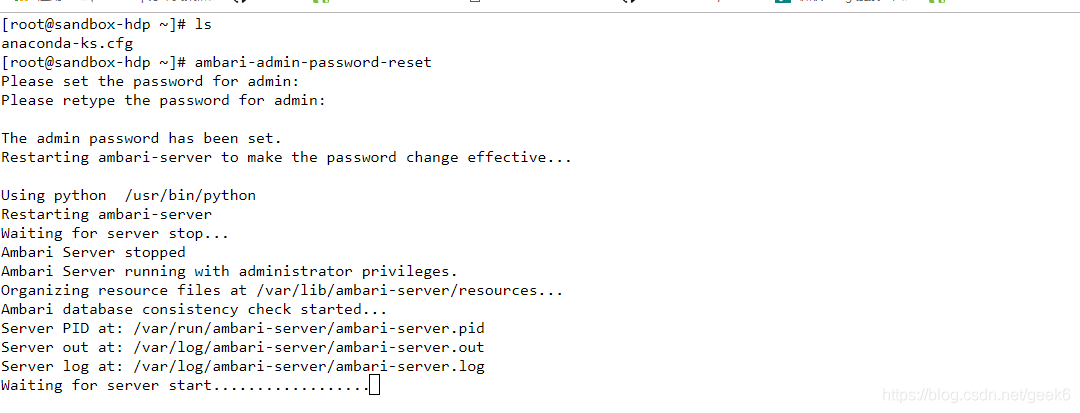Viewport: 1080px width, 413px height.
Task: Click the 'Ambari Server stopped' line
Action: (93, 253)
